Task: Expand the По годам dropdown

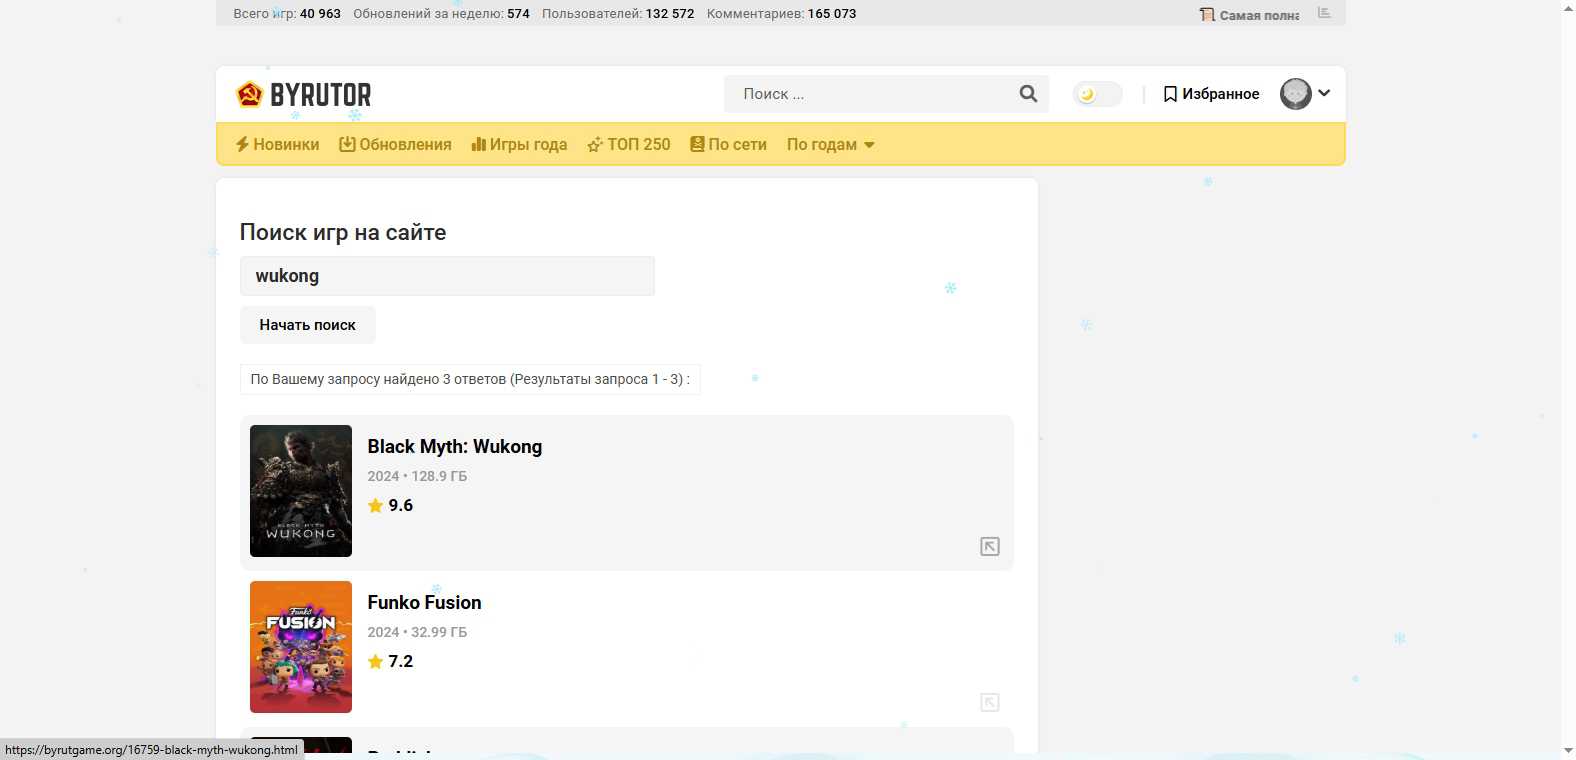Action: (831, 144)
